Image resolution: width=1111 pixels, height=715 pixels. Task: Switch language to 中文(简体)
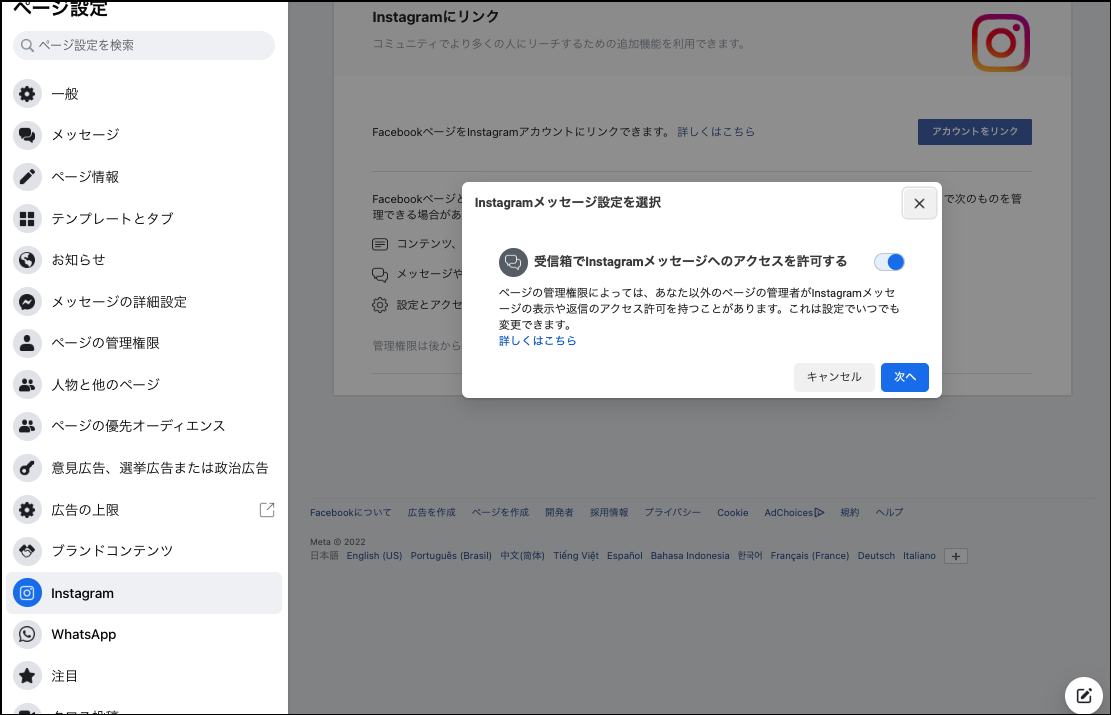point(522,556)
